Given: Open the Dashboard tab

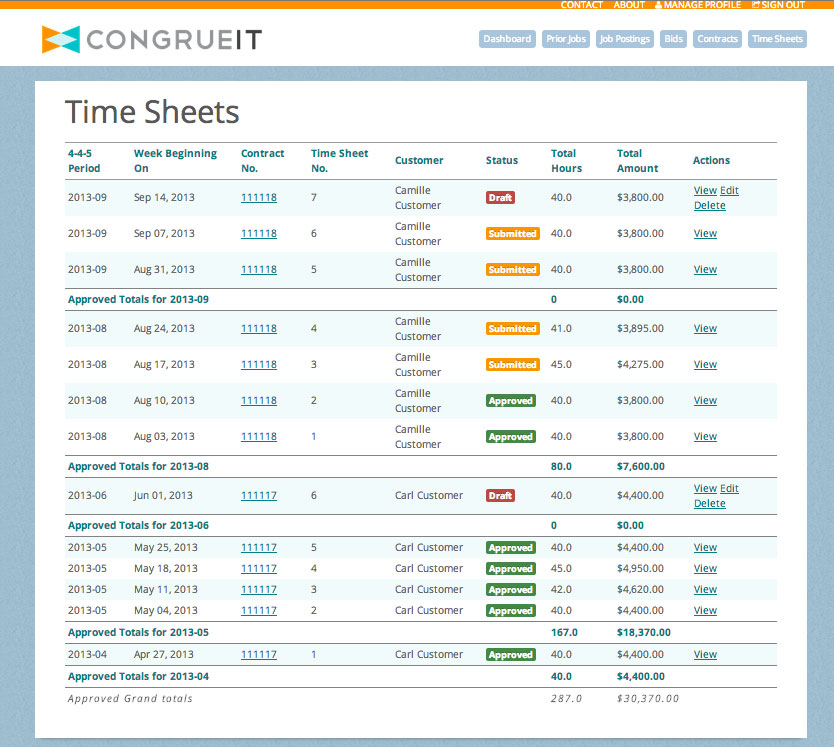Looking at the screenshot, I should (x=507, y=39).
